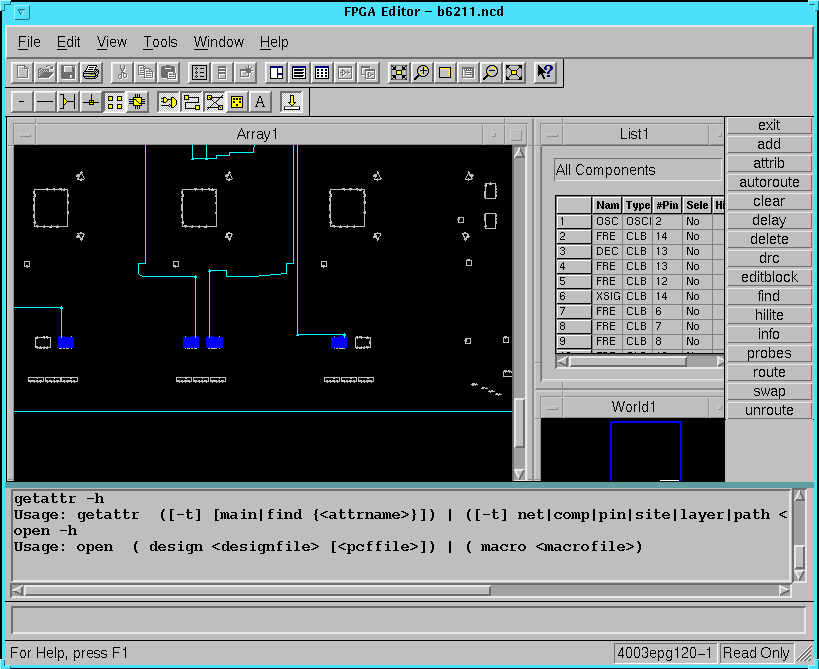Click the context help arrow icon
This screenshot has height=669, width=819.
545,72
